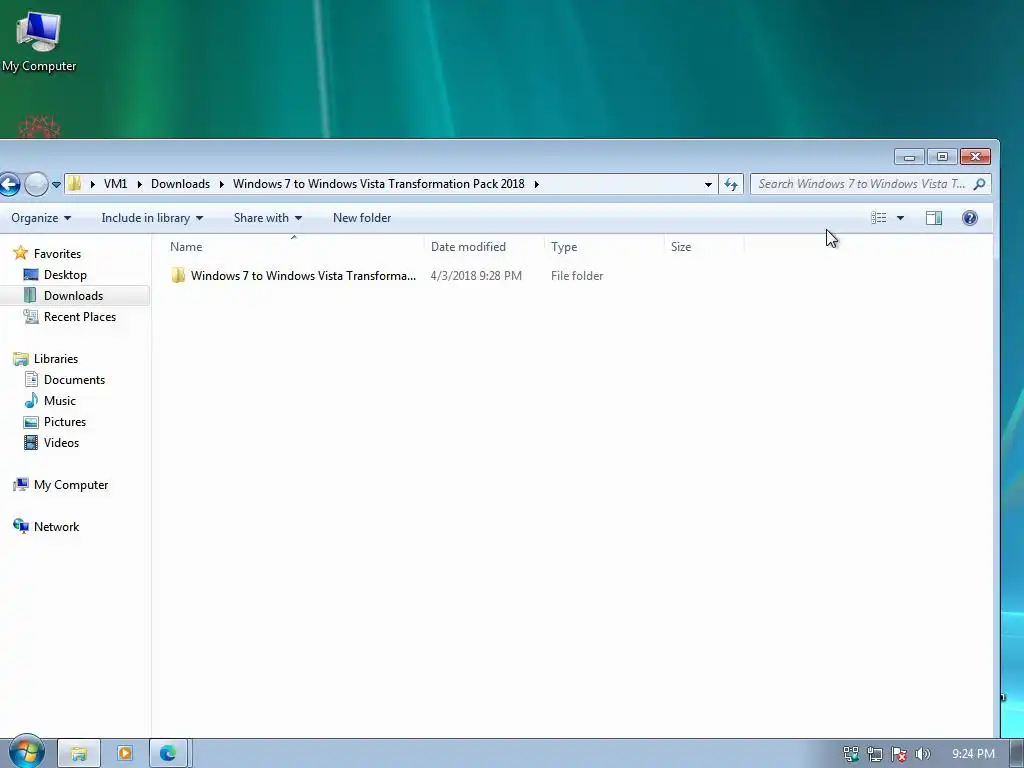
Task: Open the Share with menu
Action: [268, 218]
